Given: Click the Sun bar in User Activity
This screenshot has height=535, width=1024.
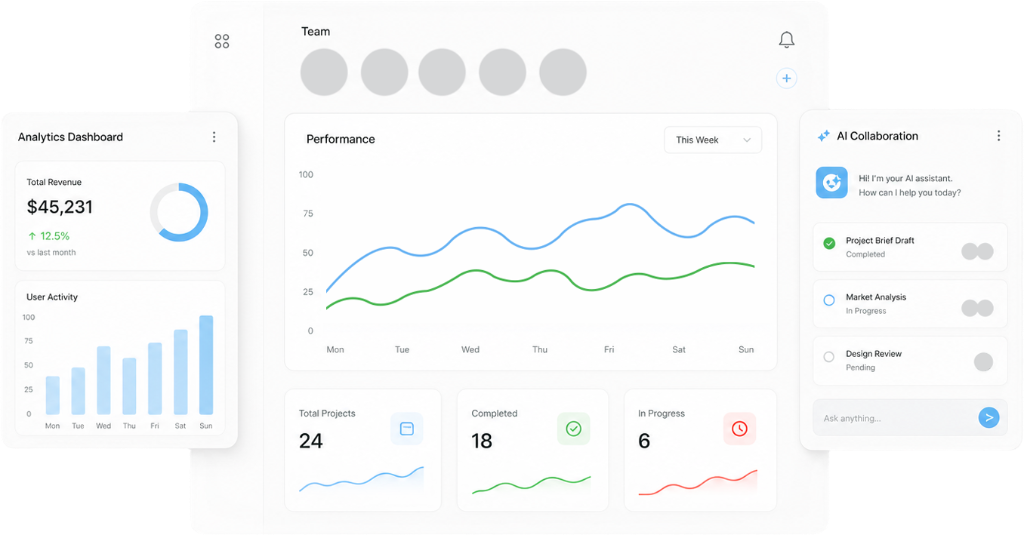Looking at the screenshot, I should [x=206, y=365].
